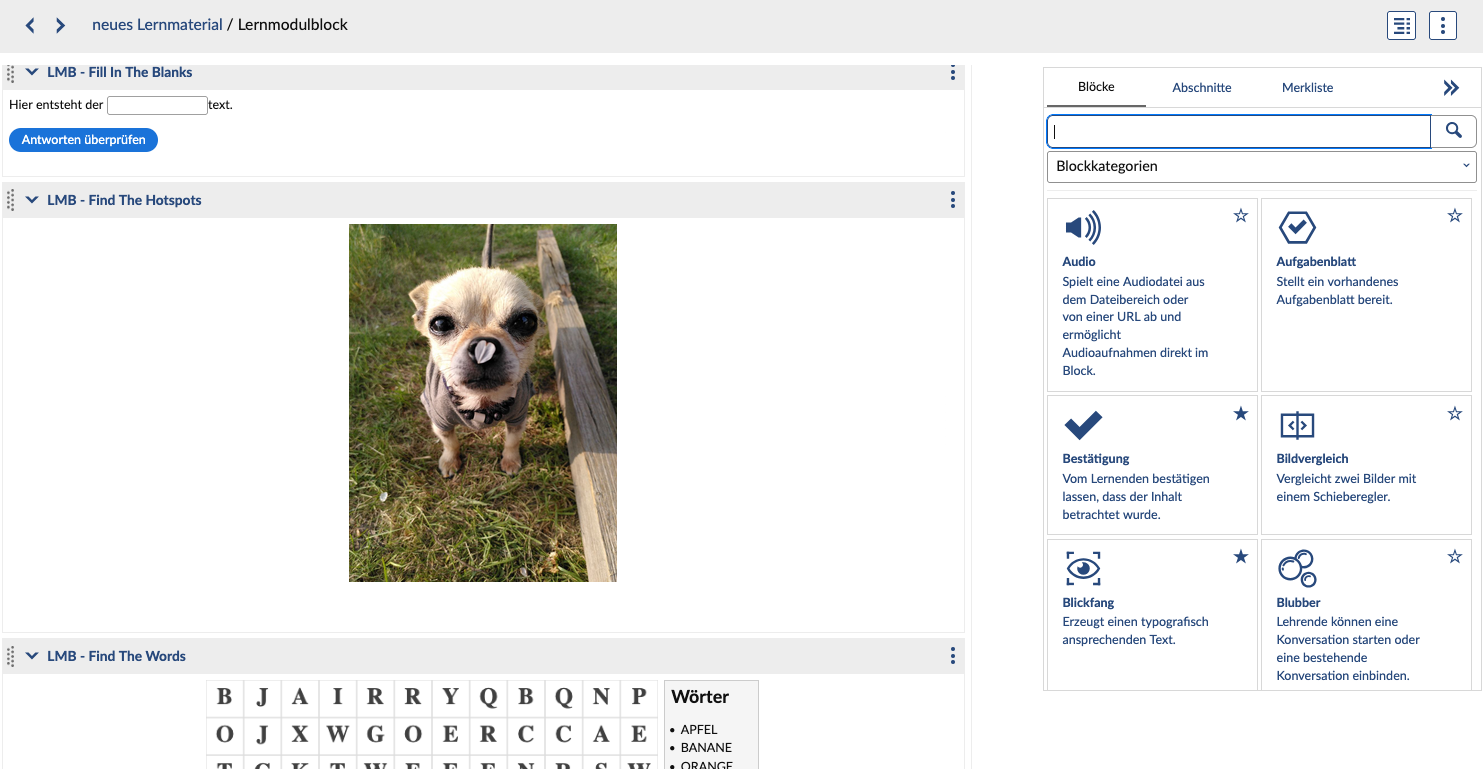Image resolution: width=1483 pixels, height=769 pixels.
Task: Collapse the sidebar with double chevron
Action: pos(1451,88)
